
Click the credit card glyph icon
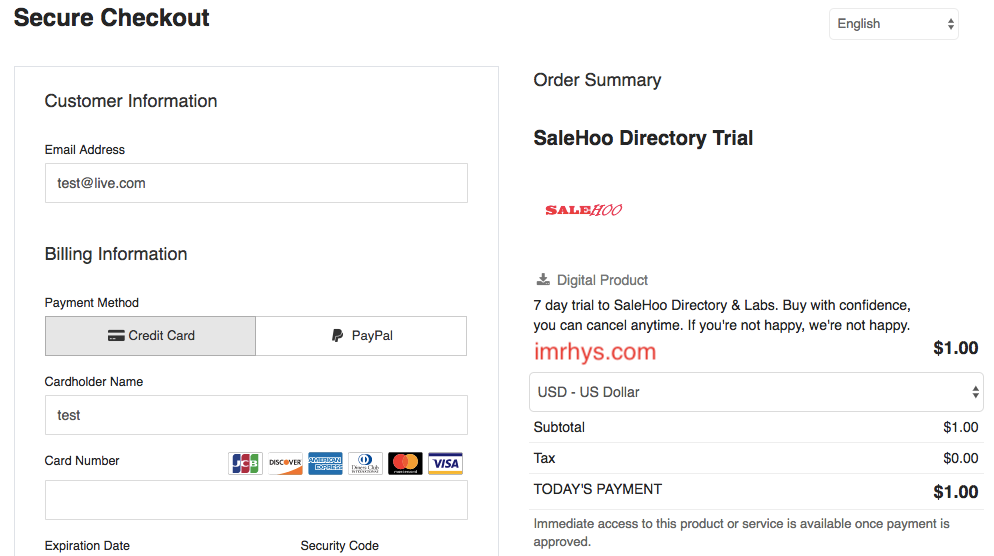(116, 335)
